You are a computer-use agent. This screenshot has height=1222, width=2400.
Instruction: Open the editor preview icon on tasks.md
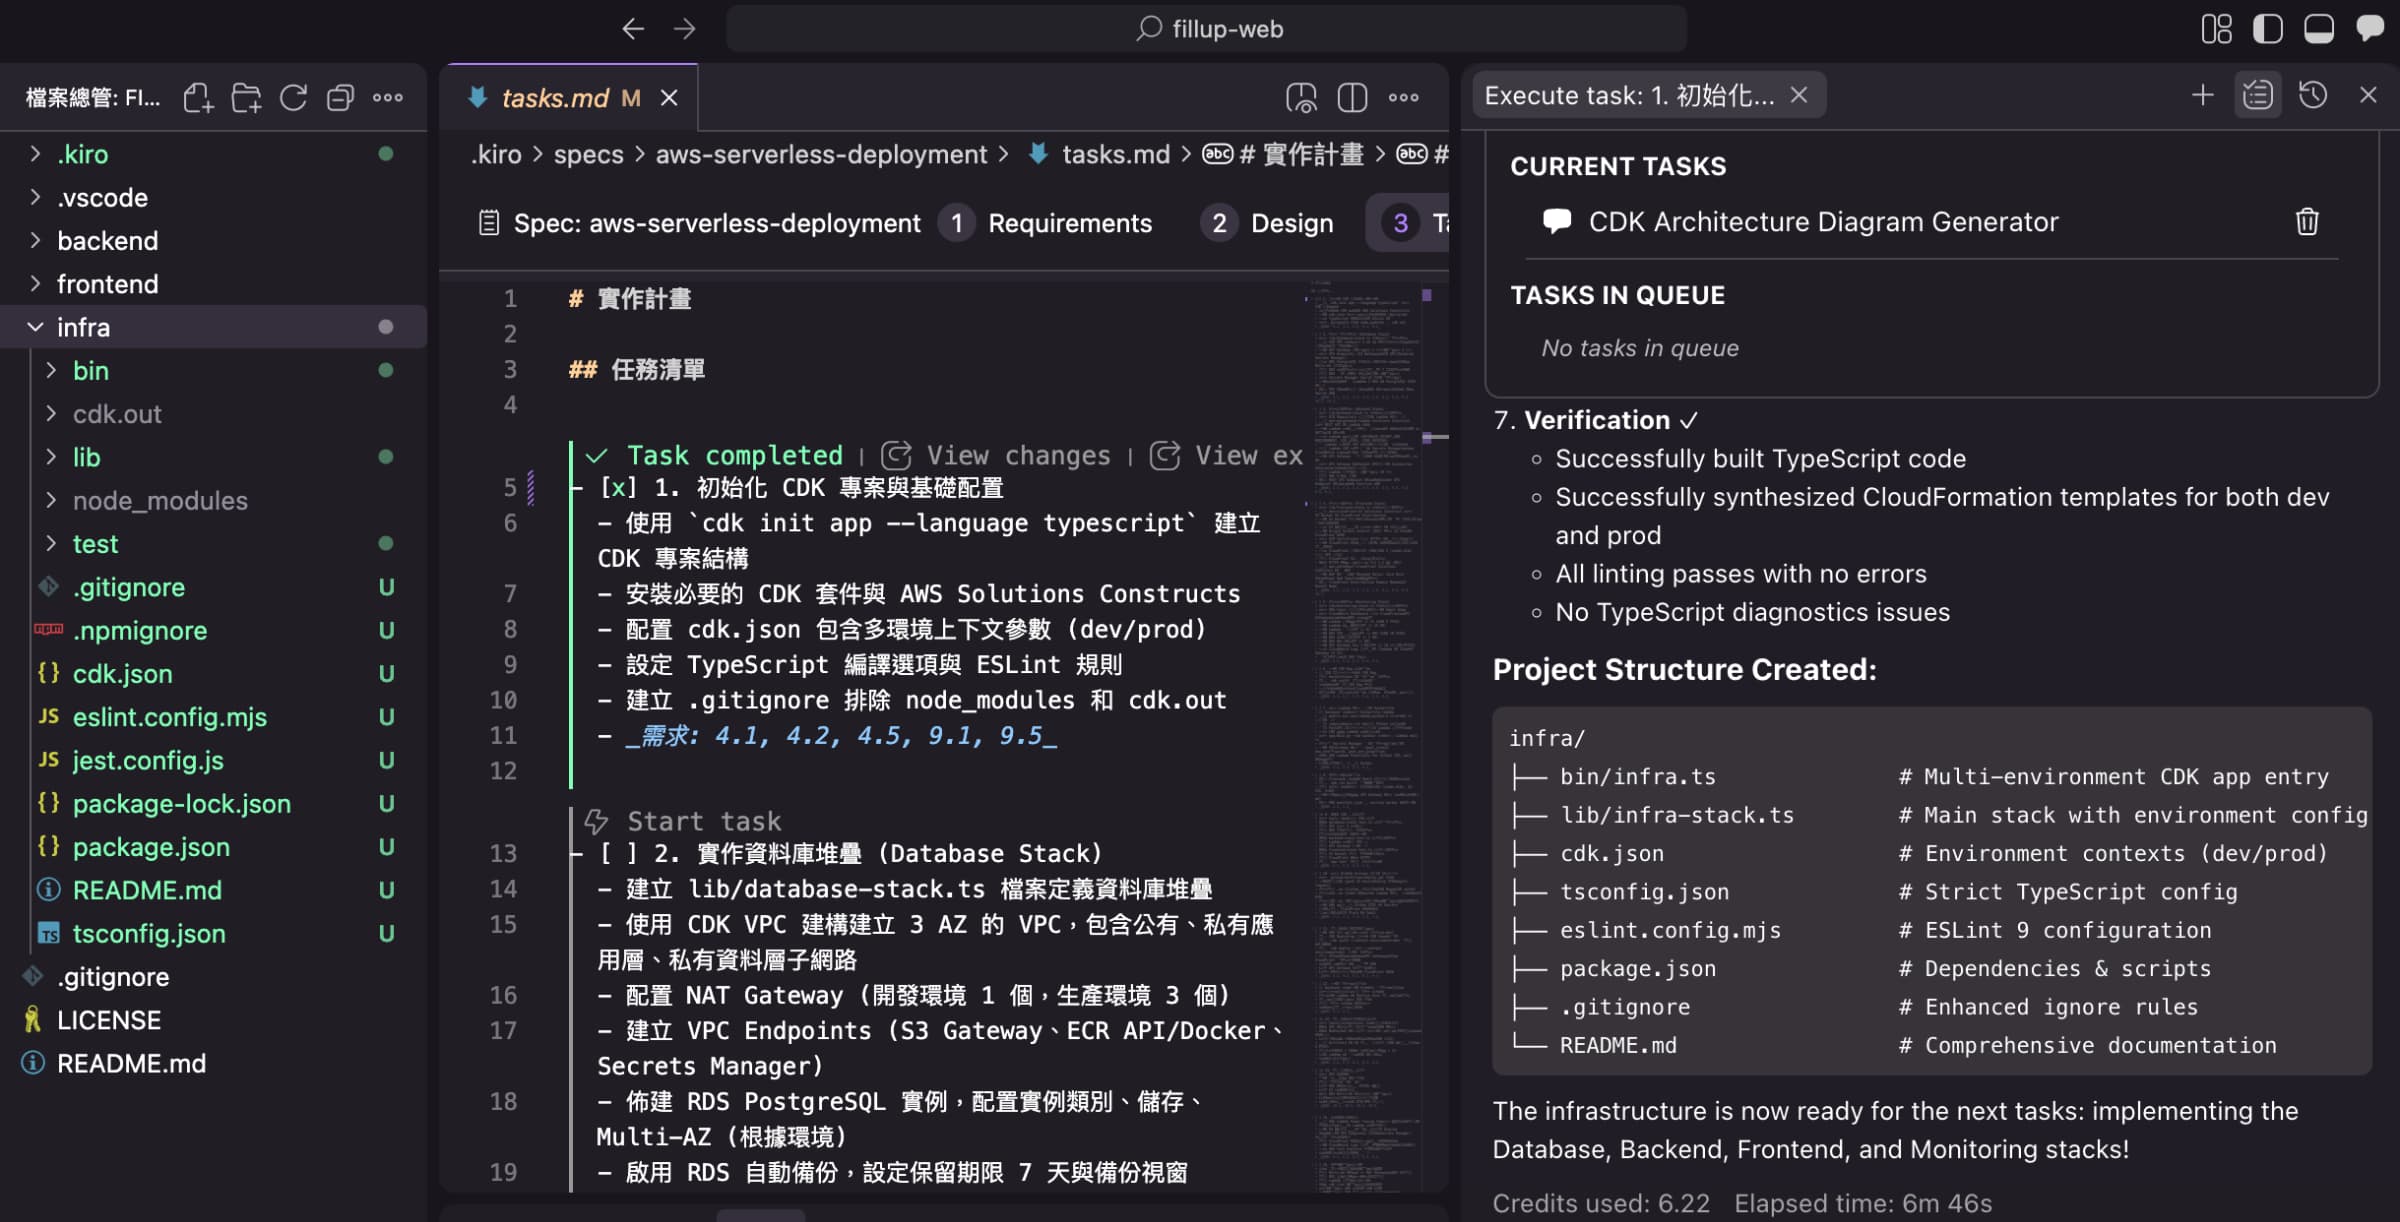point(1302,97)
